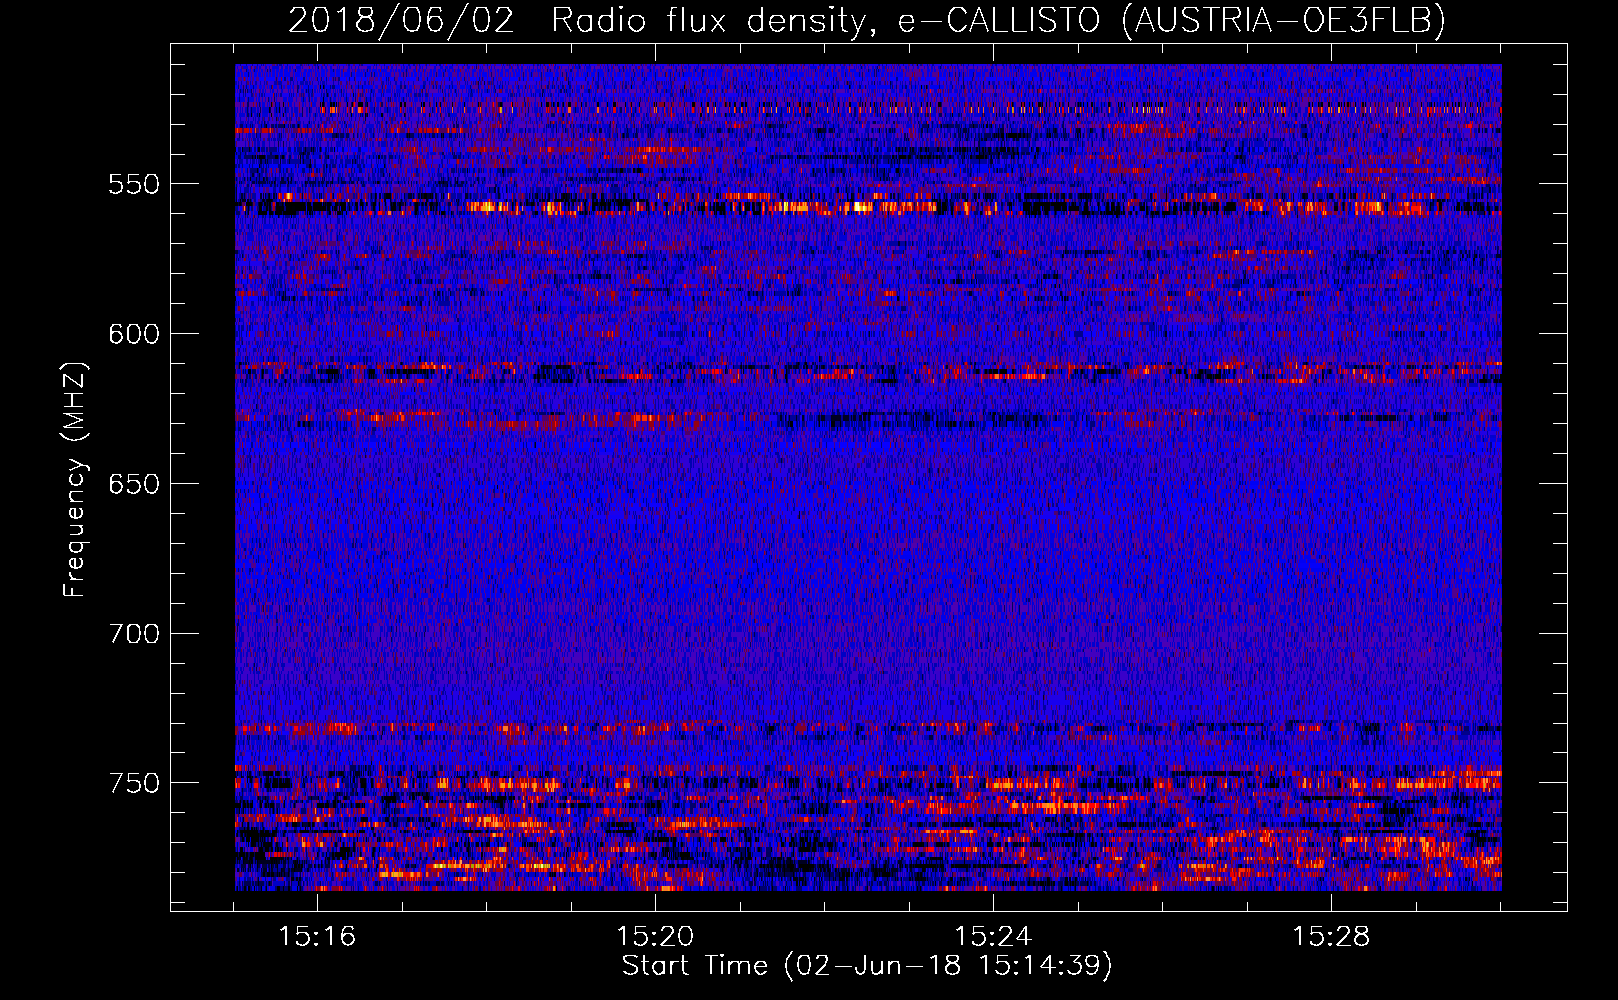Screen dimensions: 1618x1000
Task: Click the 15:24 time tick label
Action: 993,937
